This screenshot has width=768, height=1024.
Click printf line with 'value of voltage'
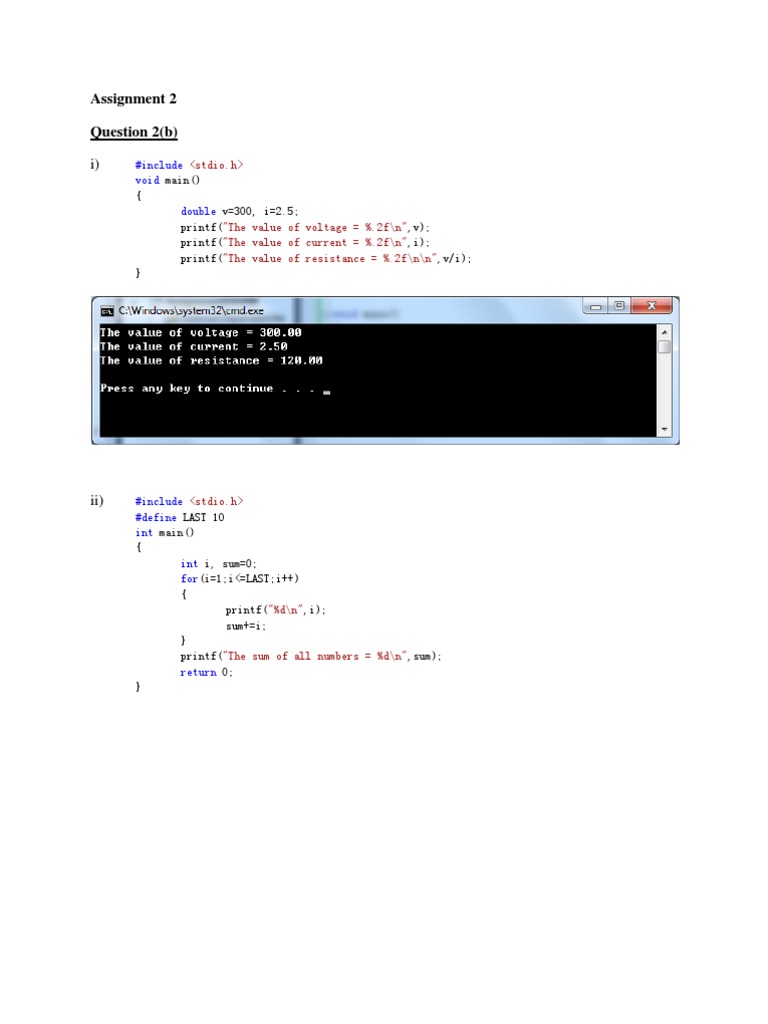click(x=305, y=227)
